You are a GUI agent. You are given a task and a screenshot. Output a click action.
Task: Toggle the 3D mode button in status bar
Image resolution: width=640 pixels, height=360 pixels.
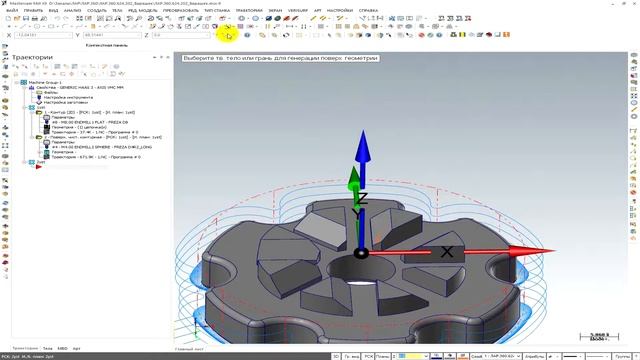pyautogui.click(x=336, y=356)
